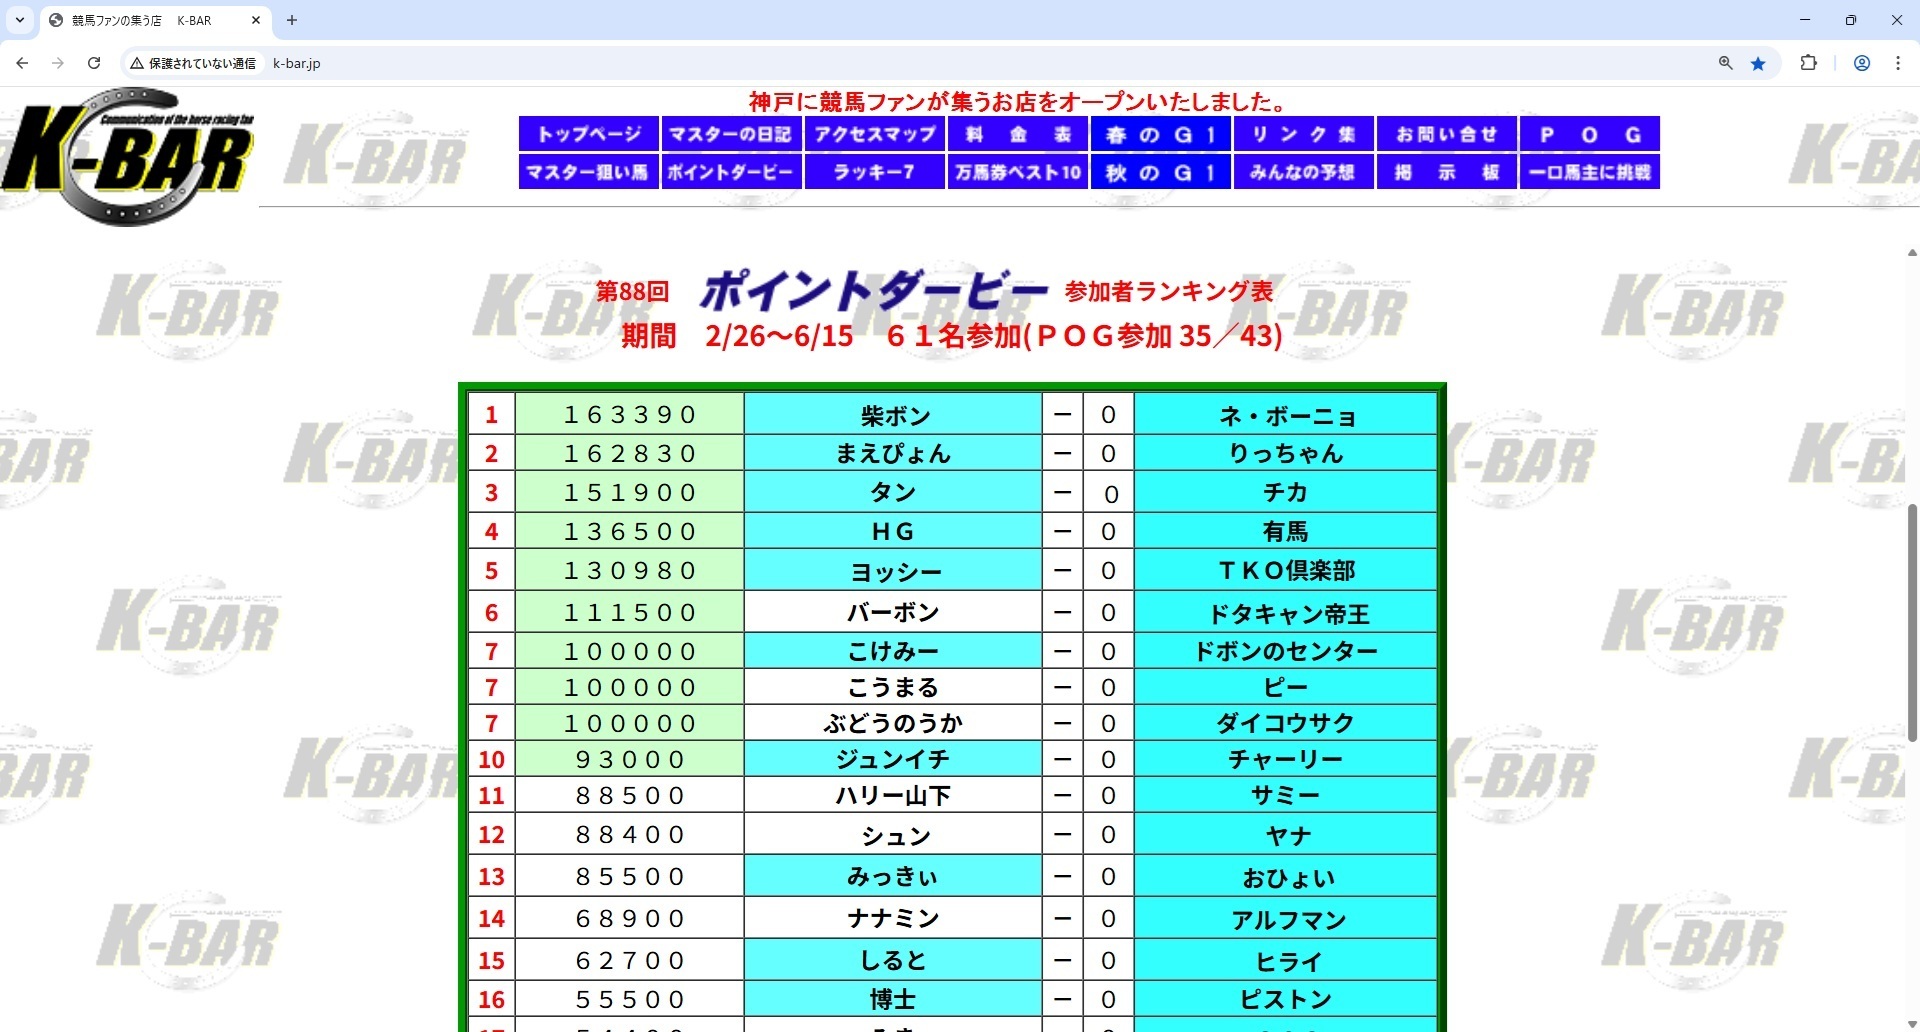Click the page vertical scrollbar thumb
The image size is (1920, 1032).
point(1912,622)
